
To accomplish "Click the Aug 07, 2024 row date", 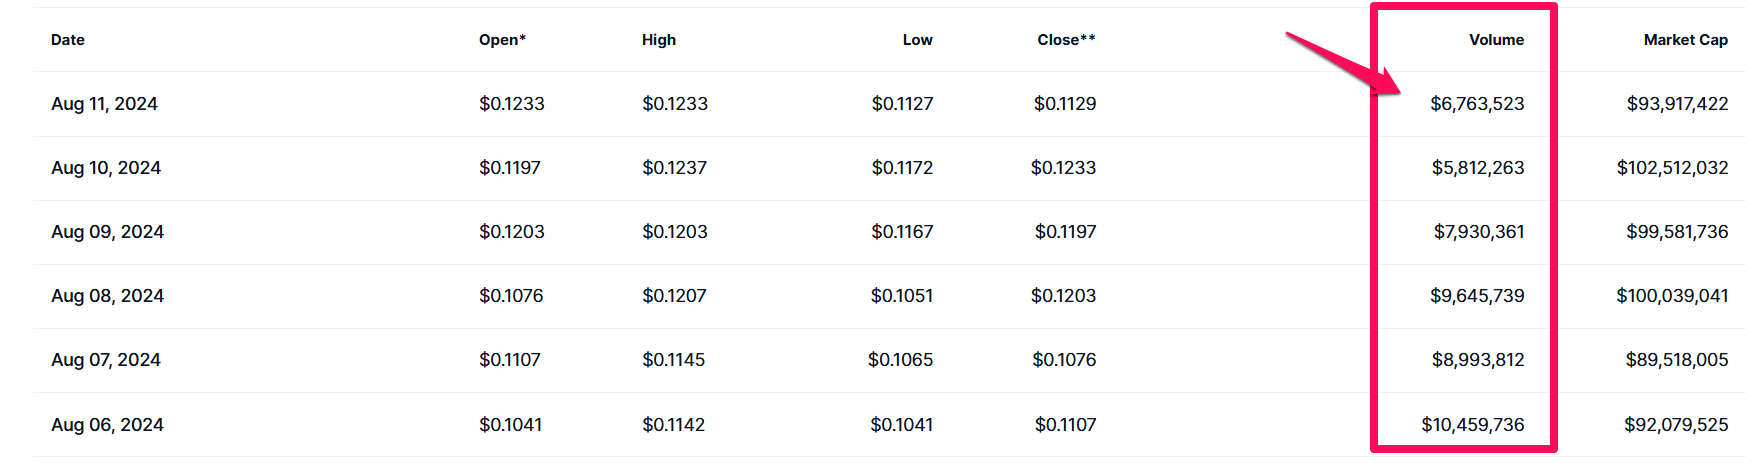I will tap(106, 360).
